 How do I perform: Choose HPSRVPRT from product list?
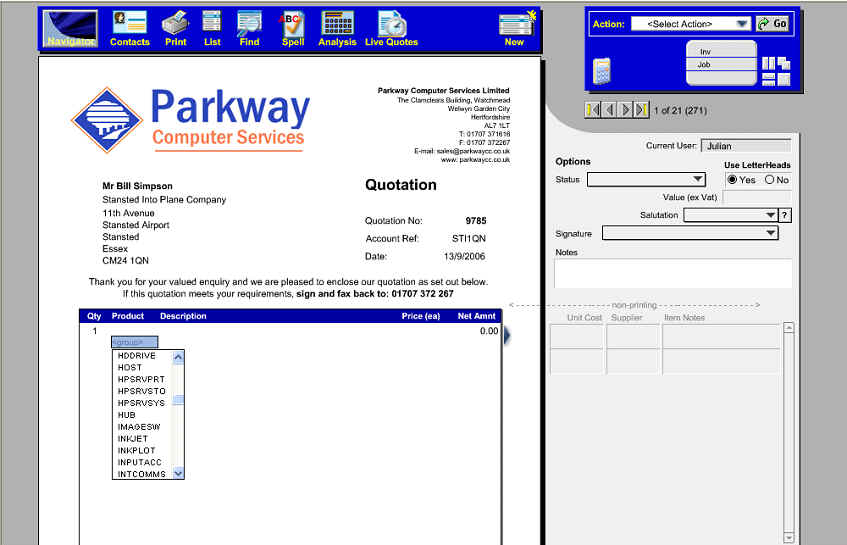[x=142, y=380]
